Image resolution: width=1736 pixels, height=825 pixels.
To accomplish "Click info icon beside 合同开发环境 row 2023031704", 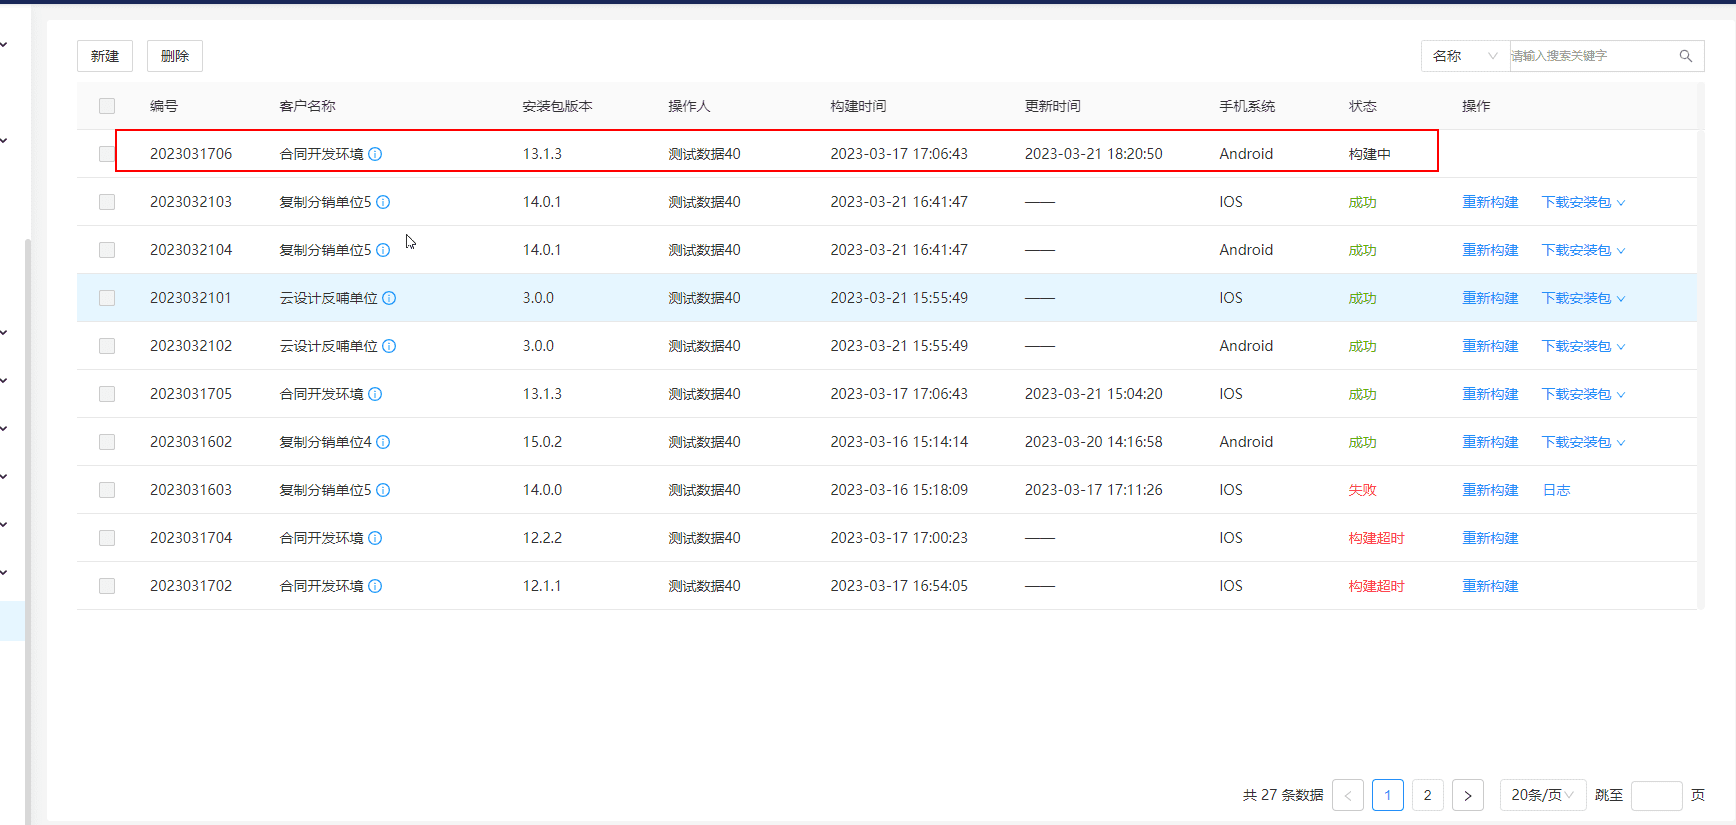I will click(x=375, y=538).
